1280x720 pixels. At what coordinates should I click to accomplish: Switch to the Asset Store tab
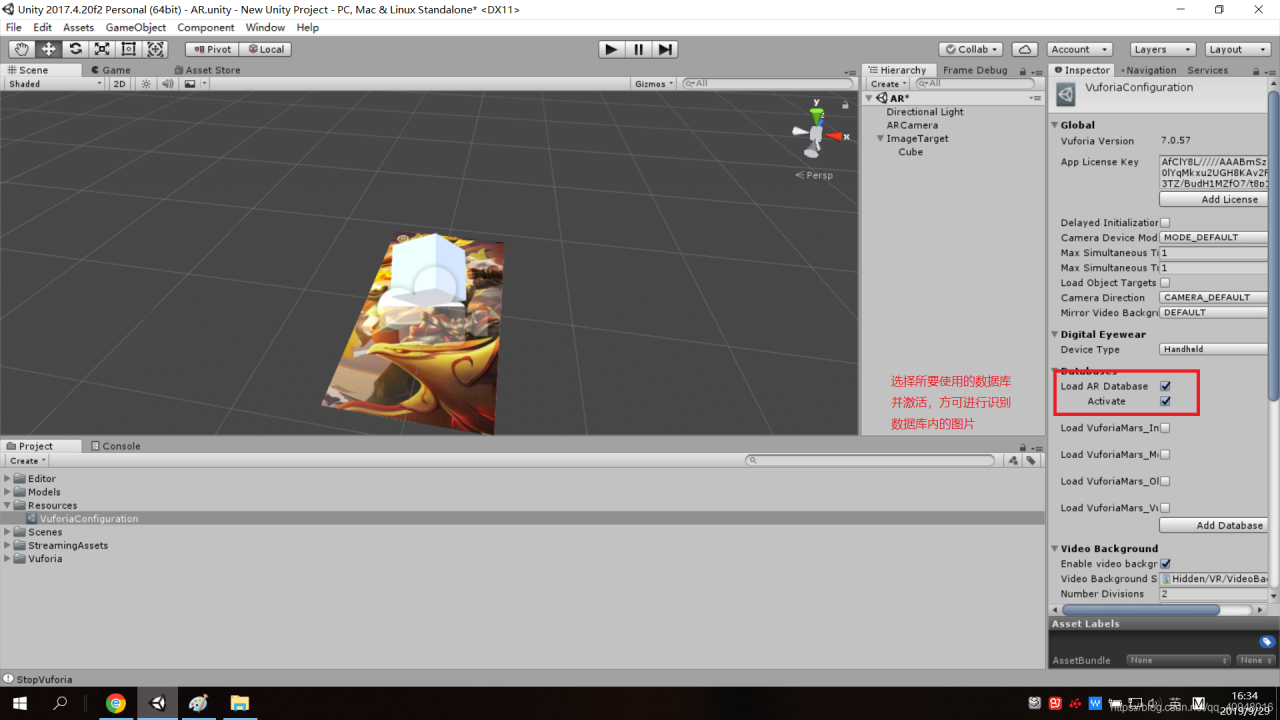pyautogui.click(x=207, y=70)
